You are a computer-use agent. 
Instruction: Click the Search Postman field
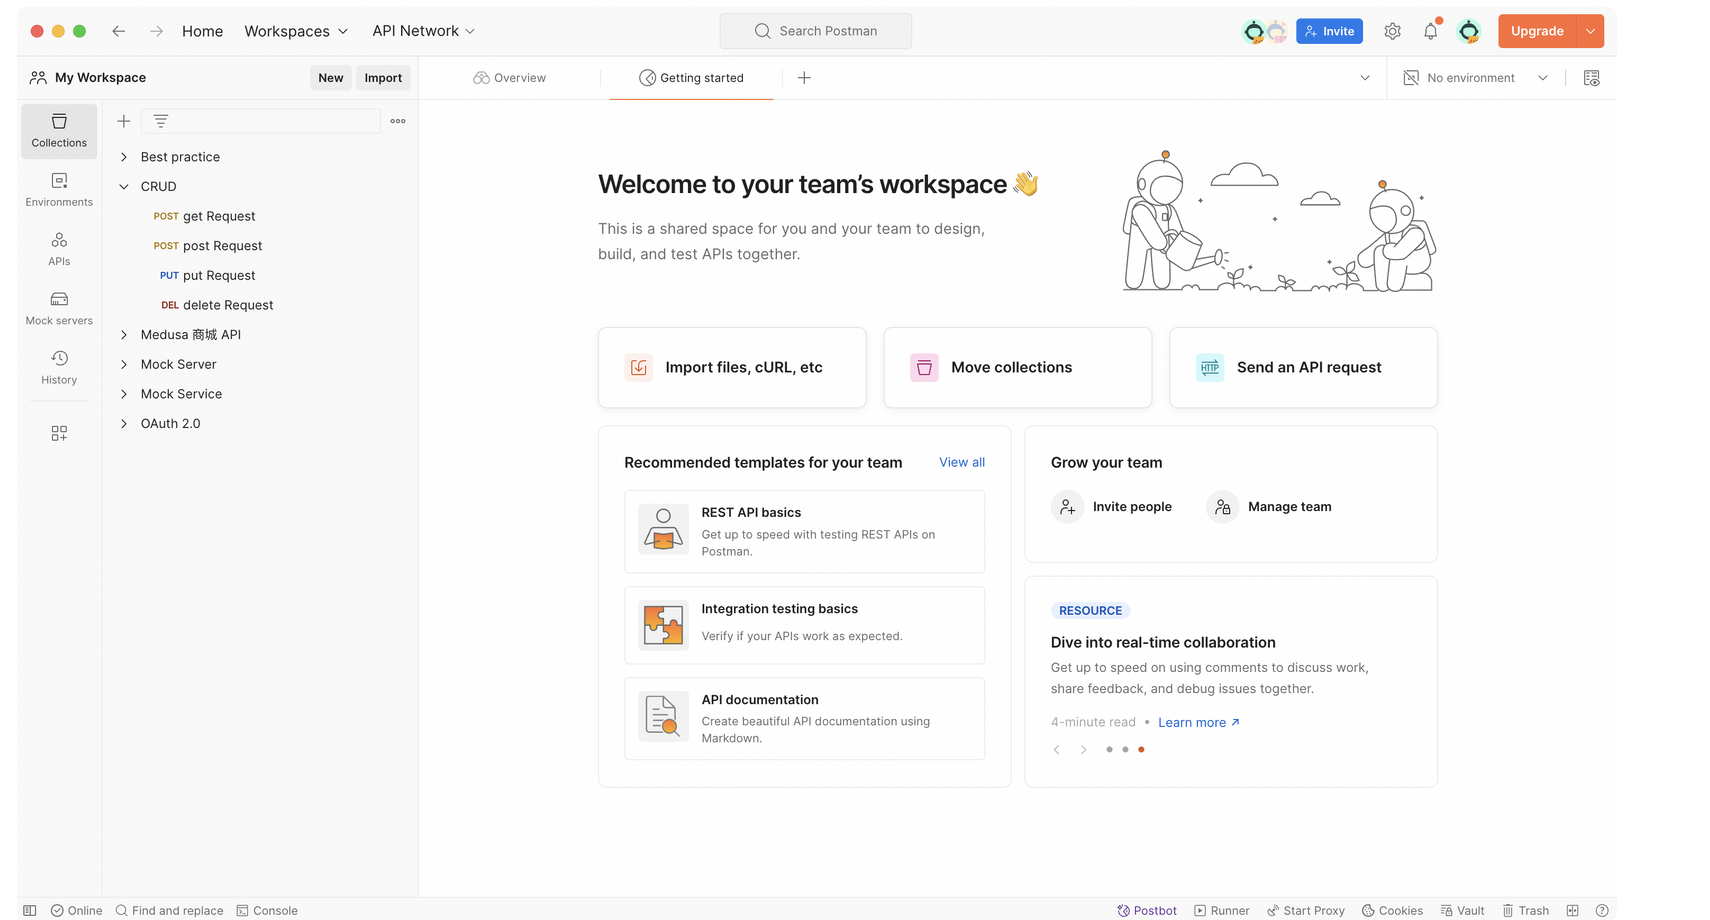click(815, 31)
